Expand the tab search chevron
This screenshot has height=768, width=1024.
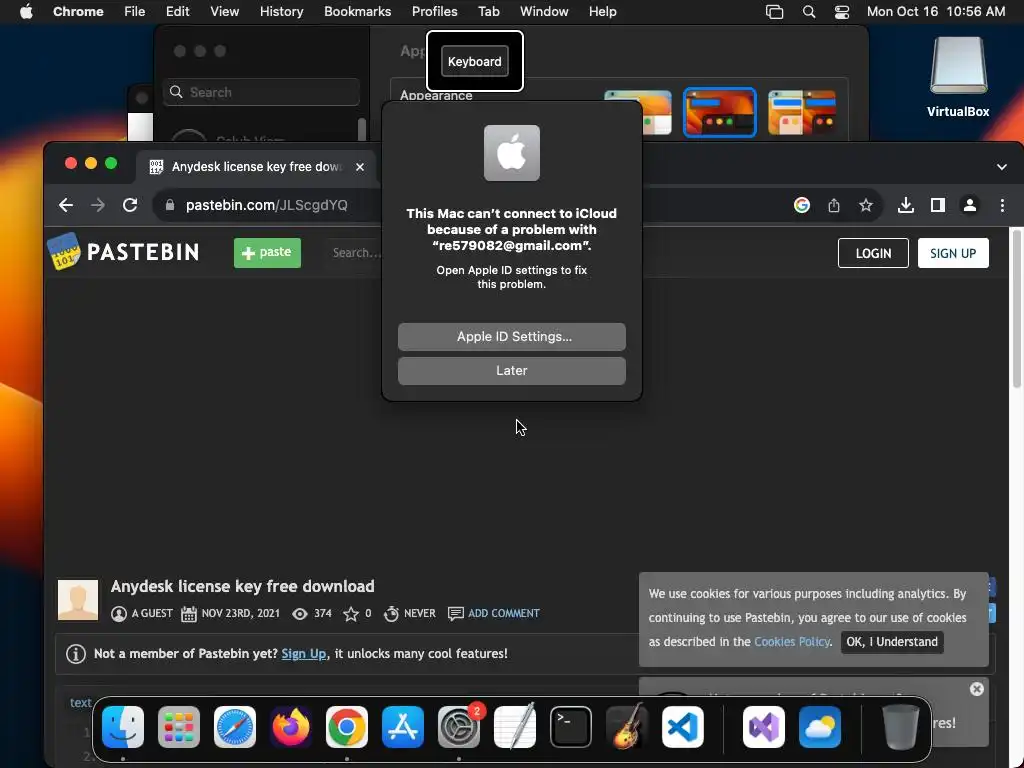(1002, 167)
